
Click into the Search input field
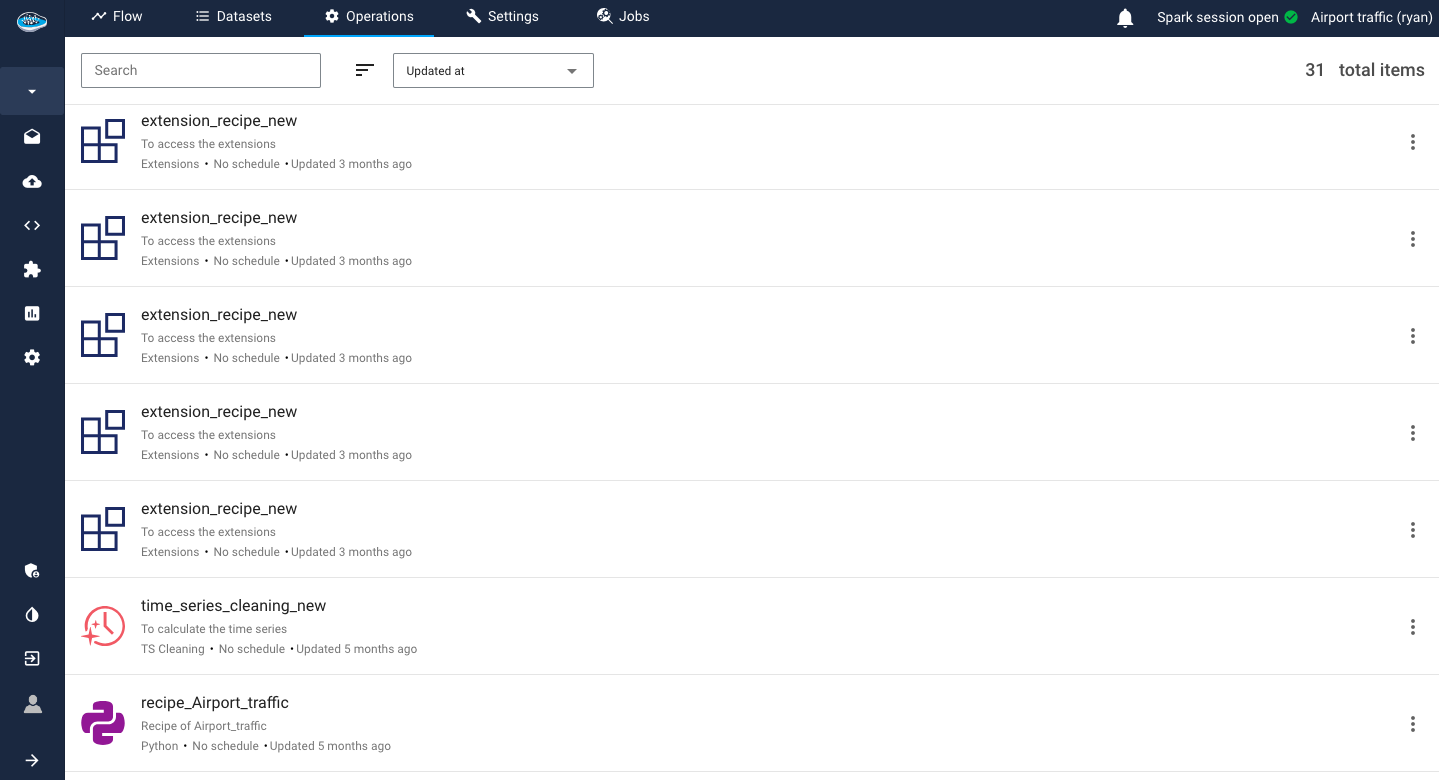pos(201,71)
